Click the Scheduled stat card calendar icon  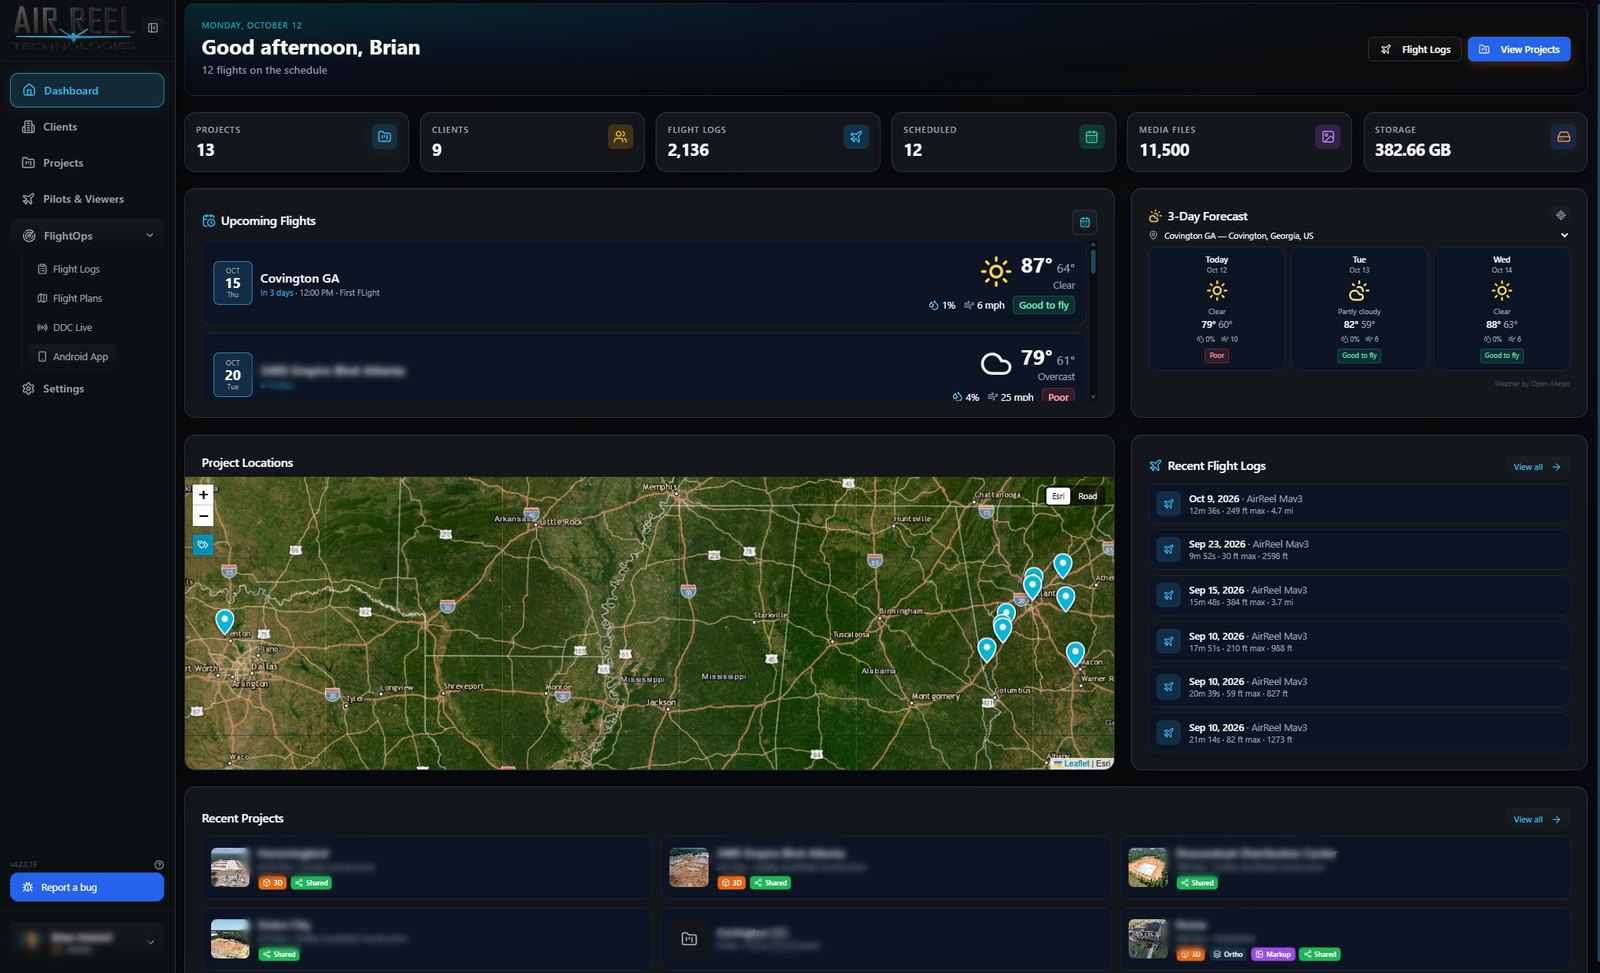1092,137
